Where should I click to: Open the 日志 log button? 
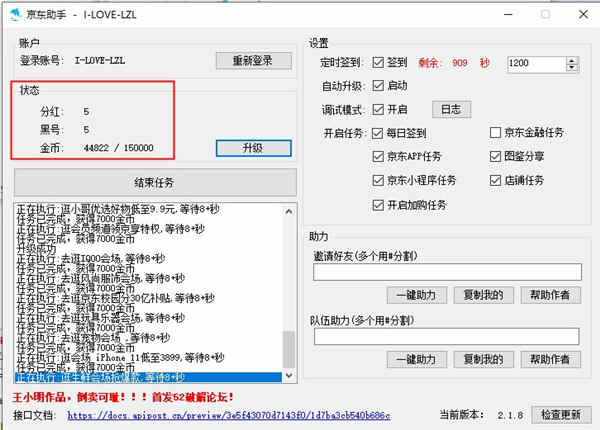pyautogui.click(x=452, y=110)
